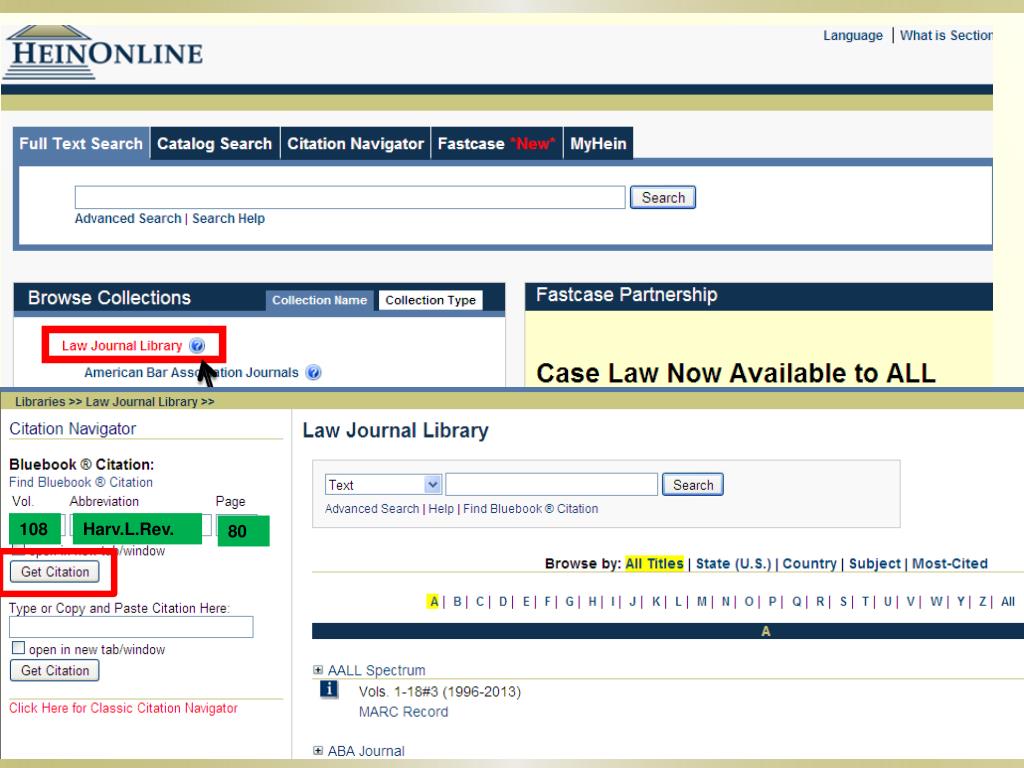Expand the ABA Journal entry
Viewport: 1024px width, 768px height.
pyautogui.click(x=317, y=751)
